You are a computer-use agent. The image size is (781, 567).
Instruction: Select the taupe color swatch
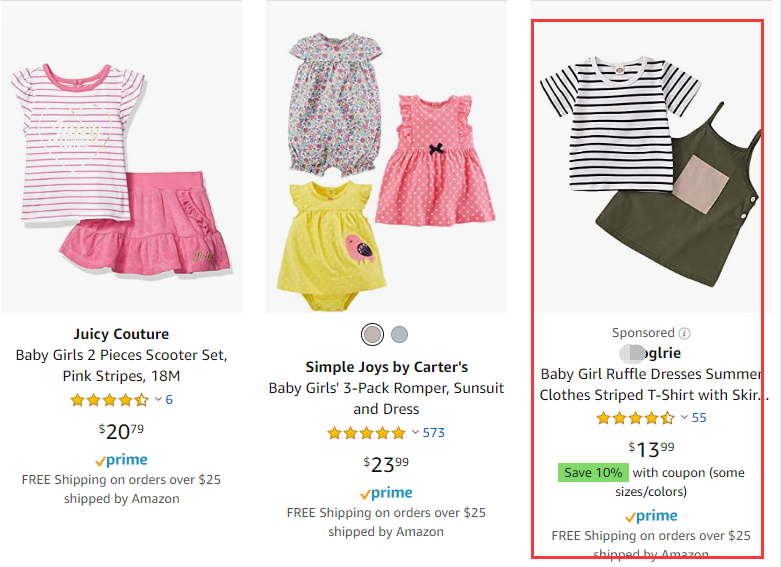tap(373, 334)
